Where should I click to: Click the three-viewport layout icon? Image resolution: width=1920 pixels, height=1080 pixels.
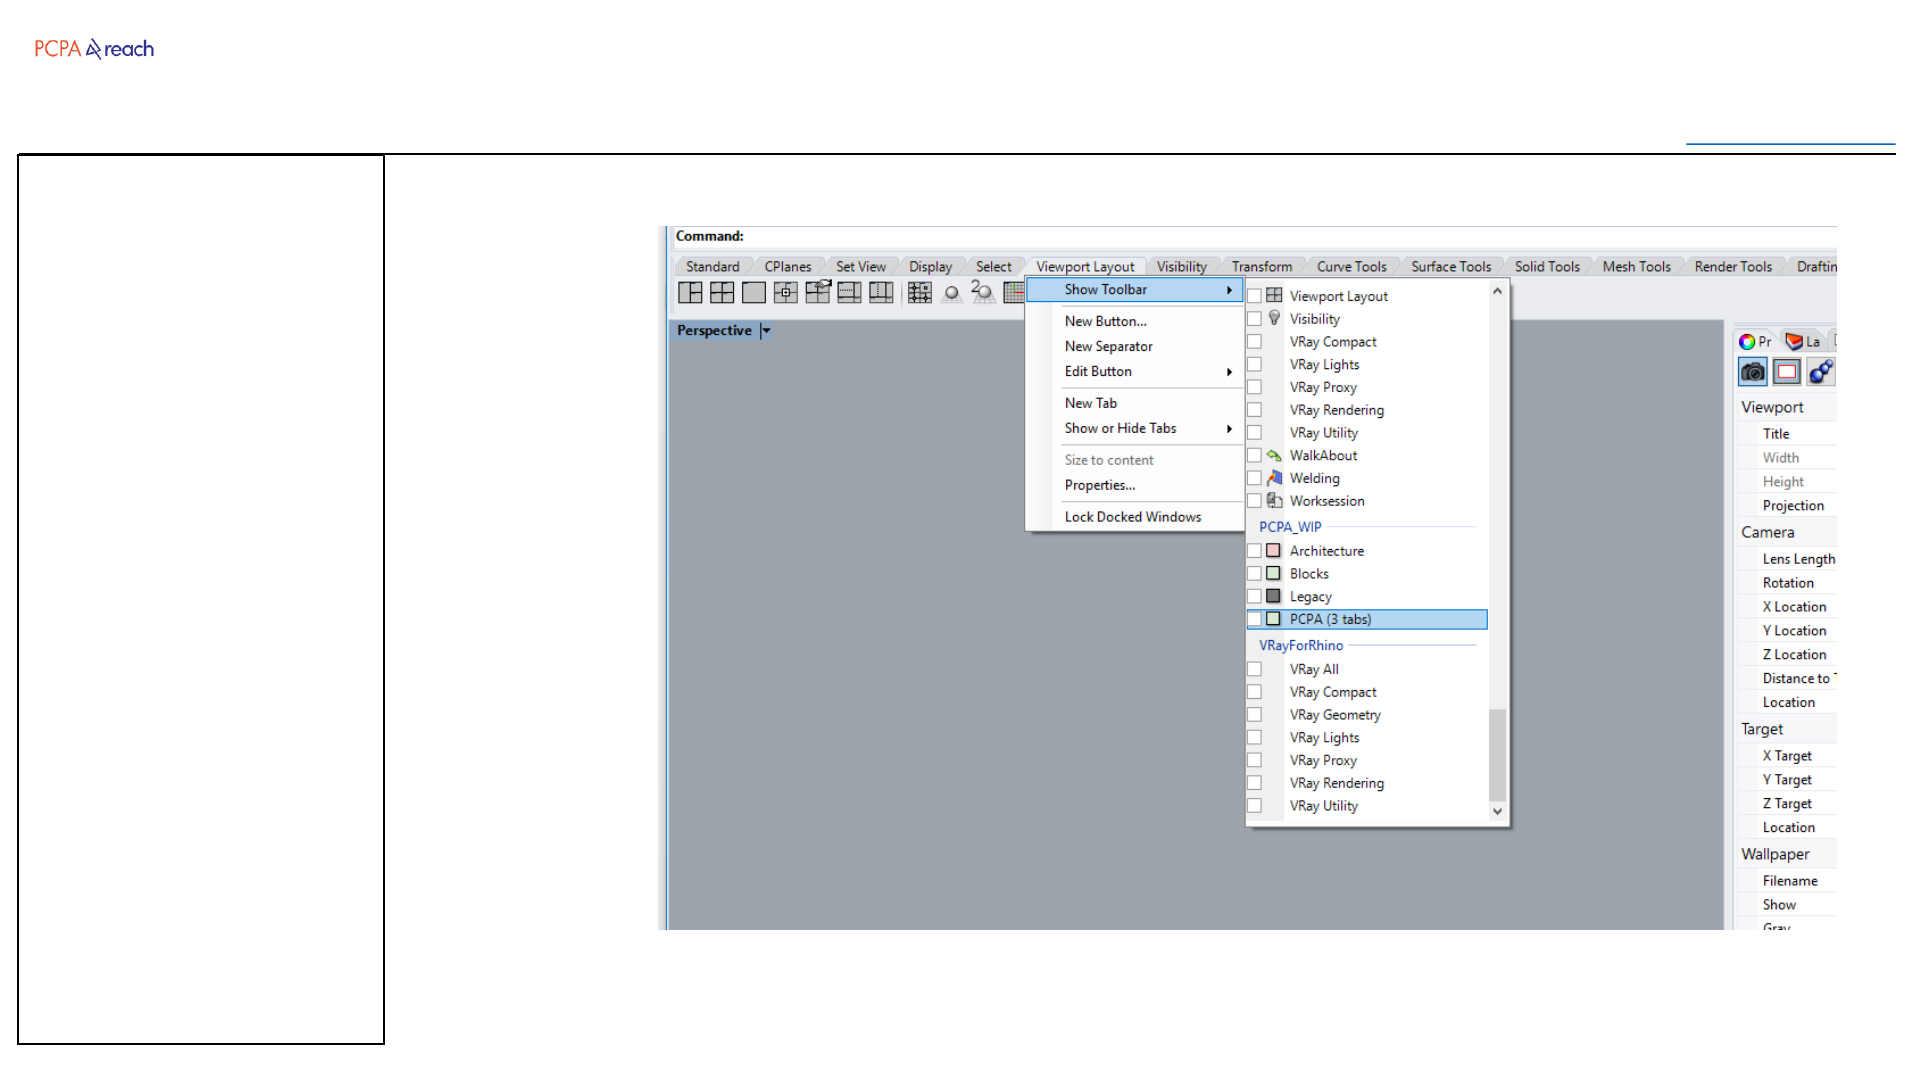click(x=690, y=292)
